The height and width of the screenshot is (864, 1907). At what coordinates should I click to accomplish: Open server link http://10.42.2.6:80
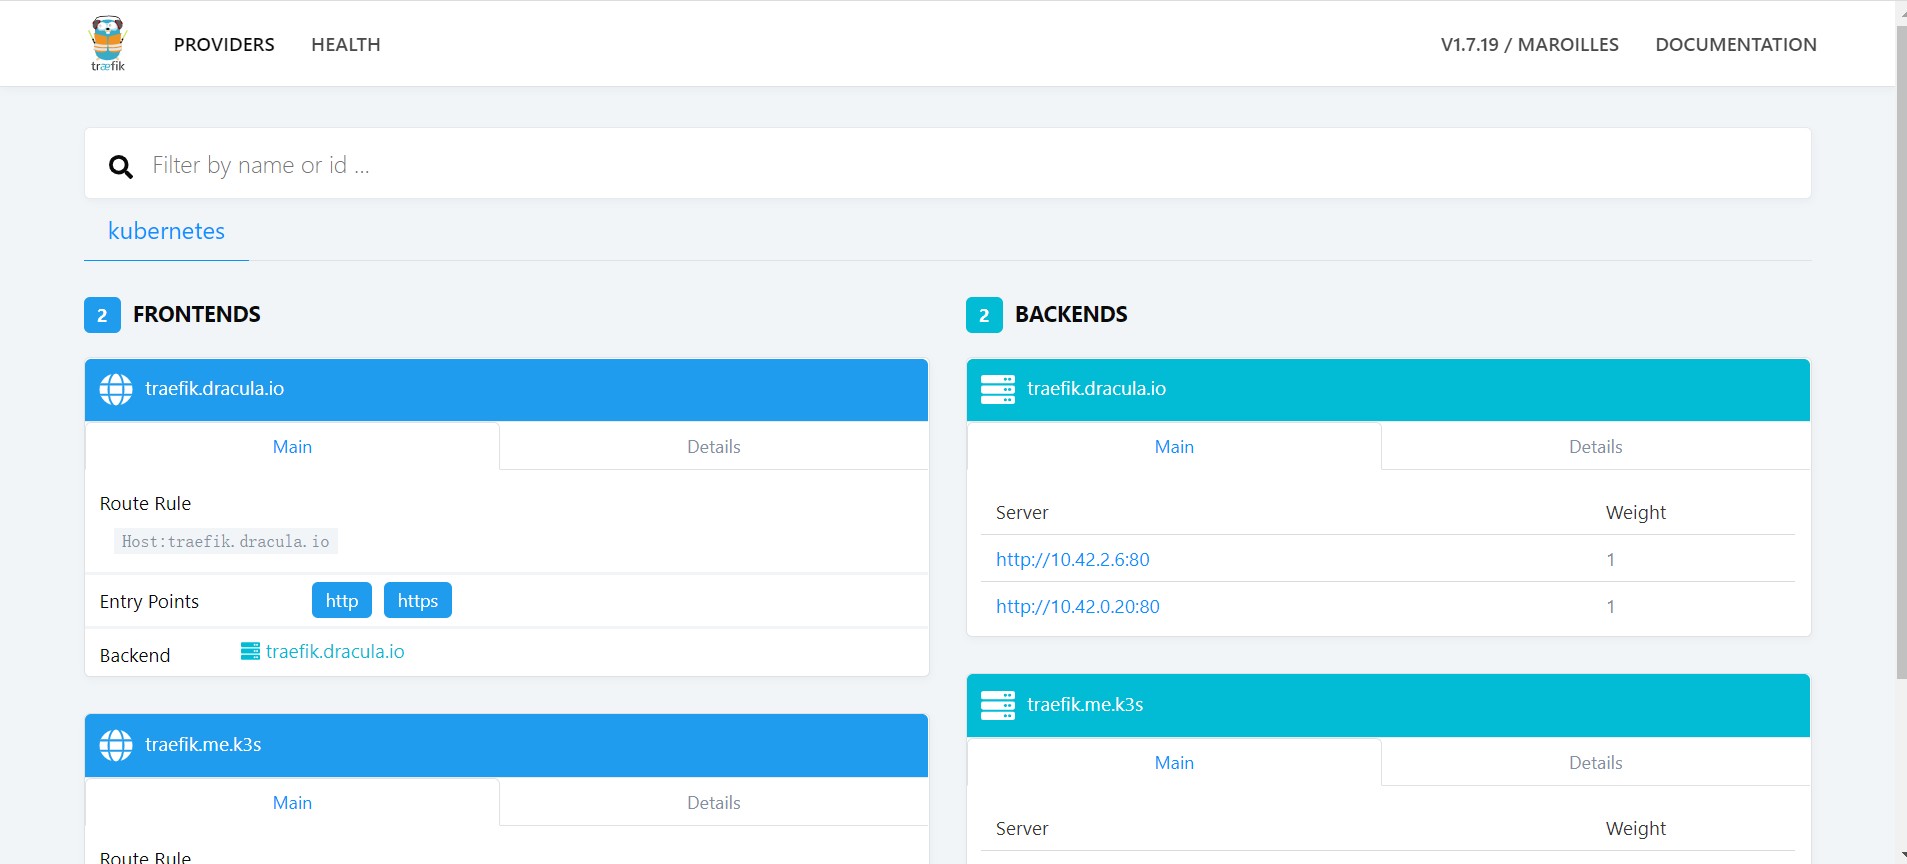1073,559
